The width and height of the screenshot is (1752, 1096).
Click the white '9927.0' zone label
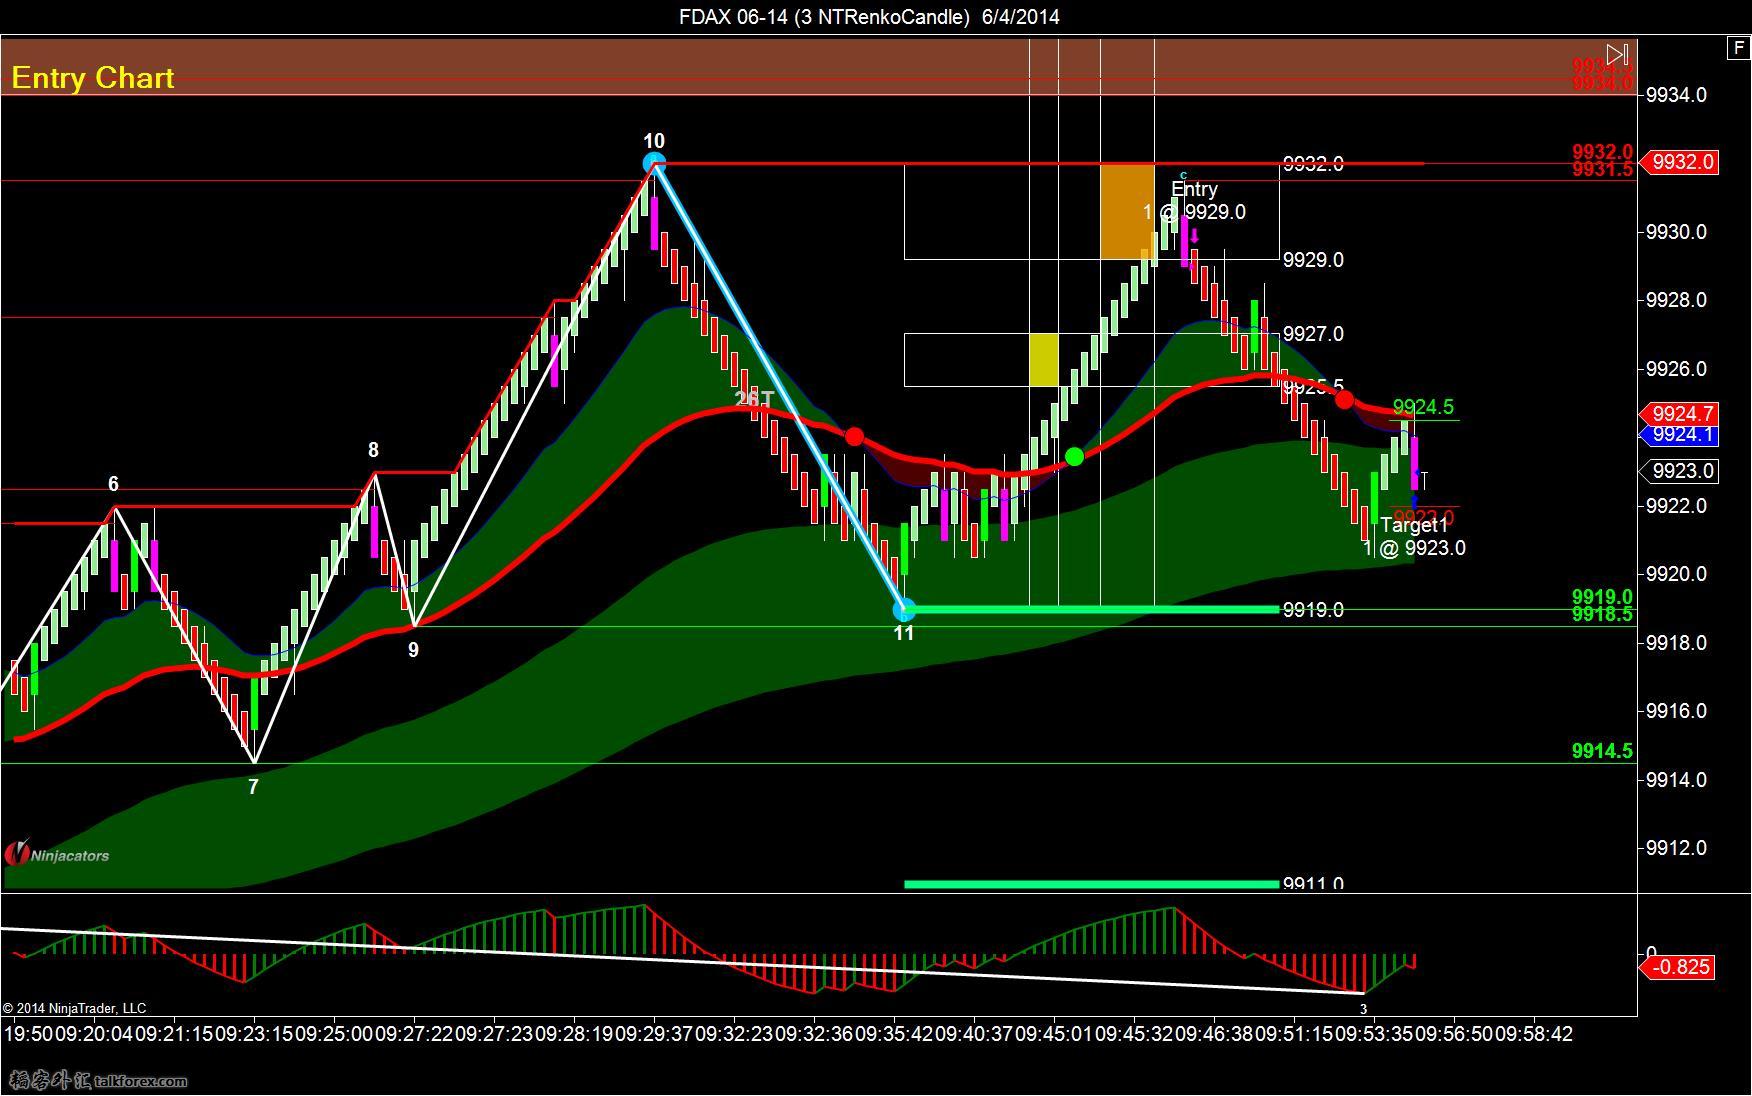(x=1313, y=334)
